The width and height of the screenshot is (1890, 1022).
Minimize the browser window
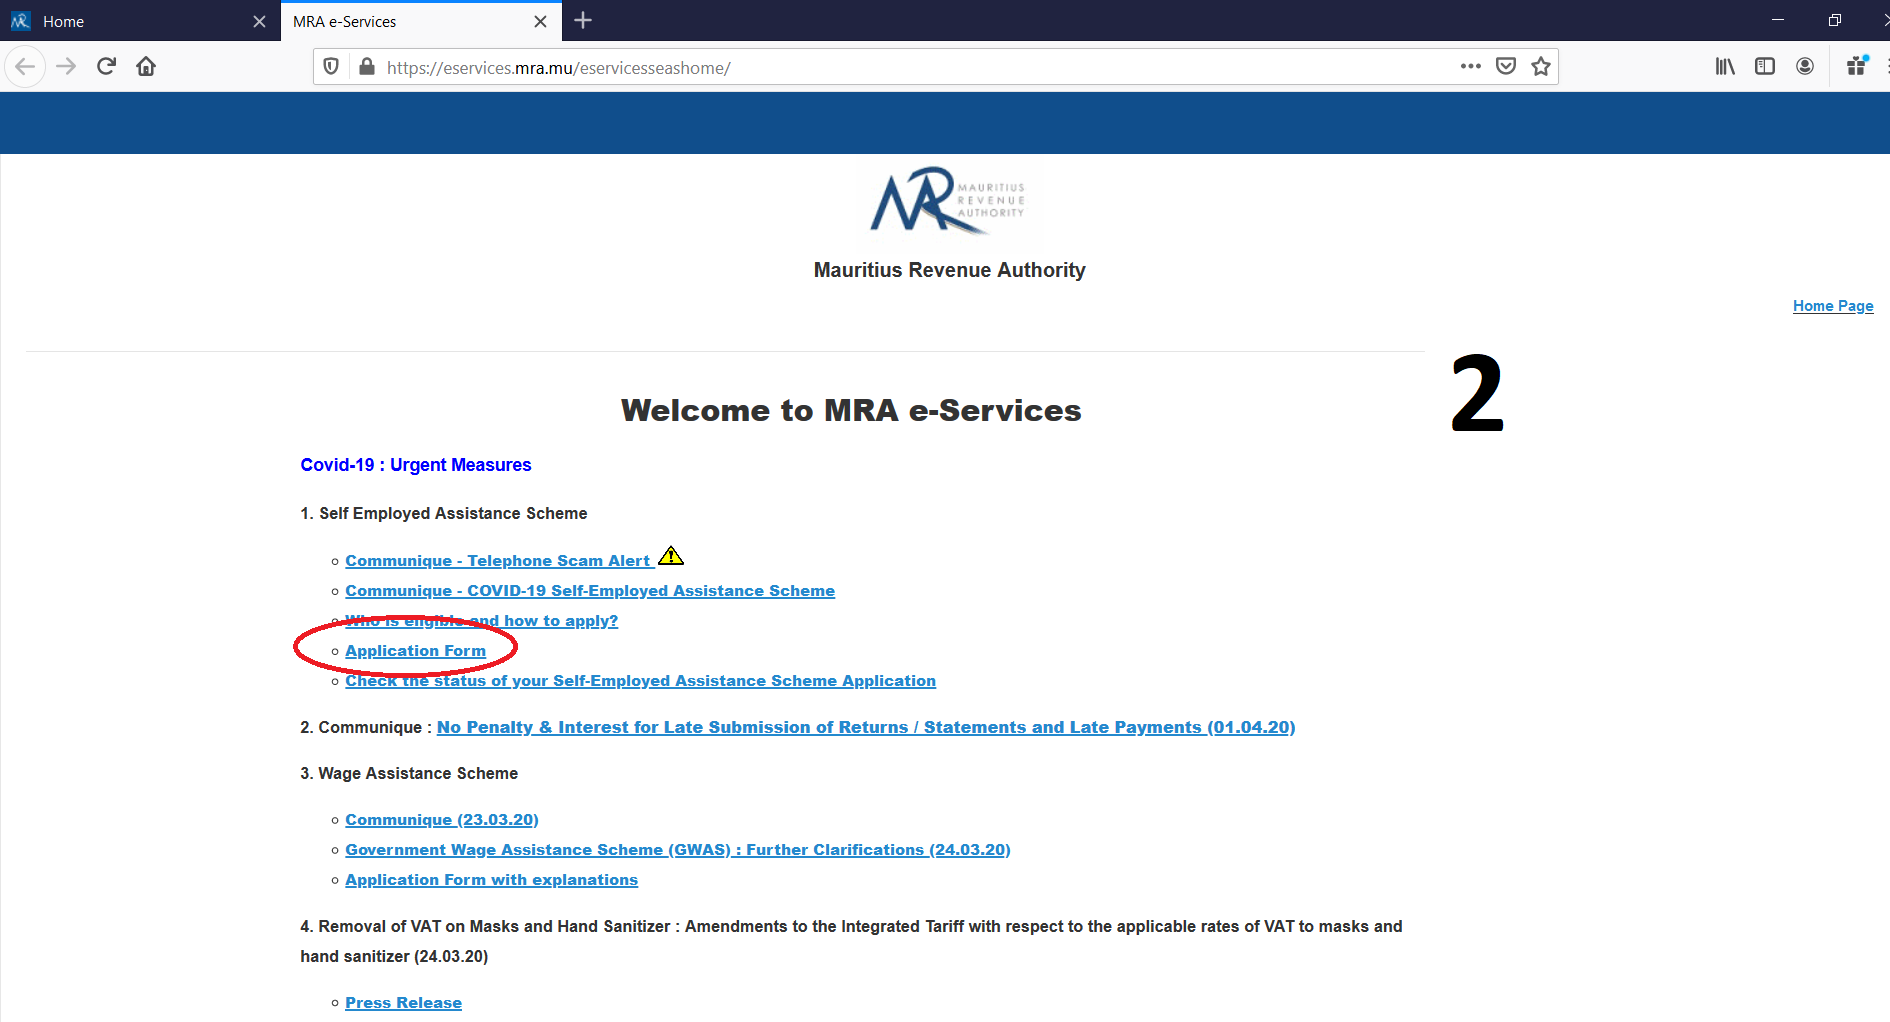(1778, 20)
